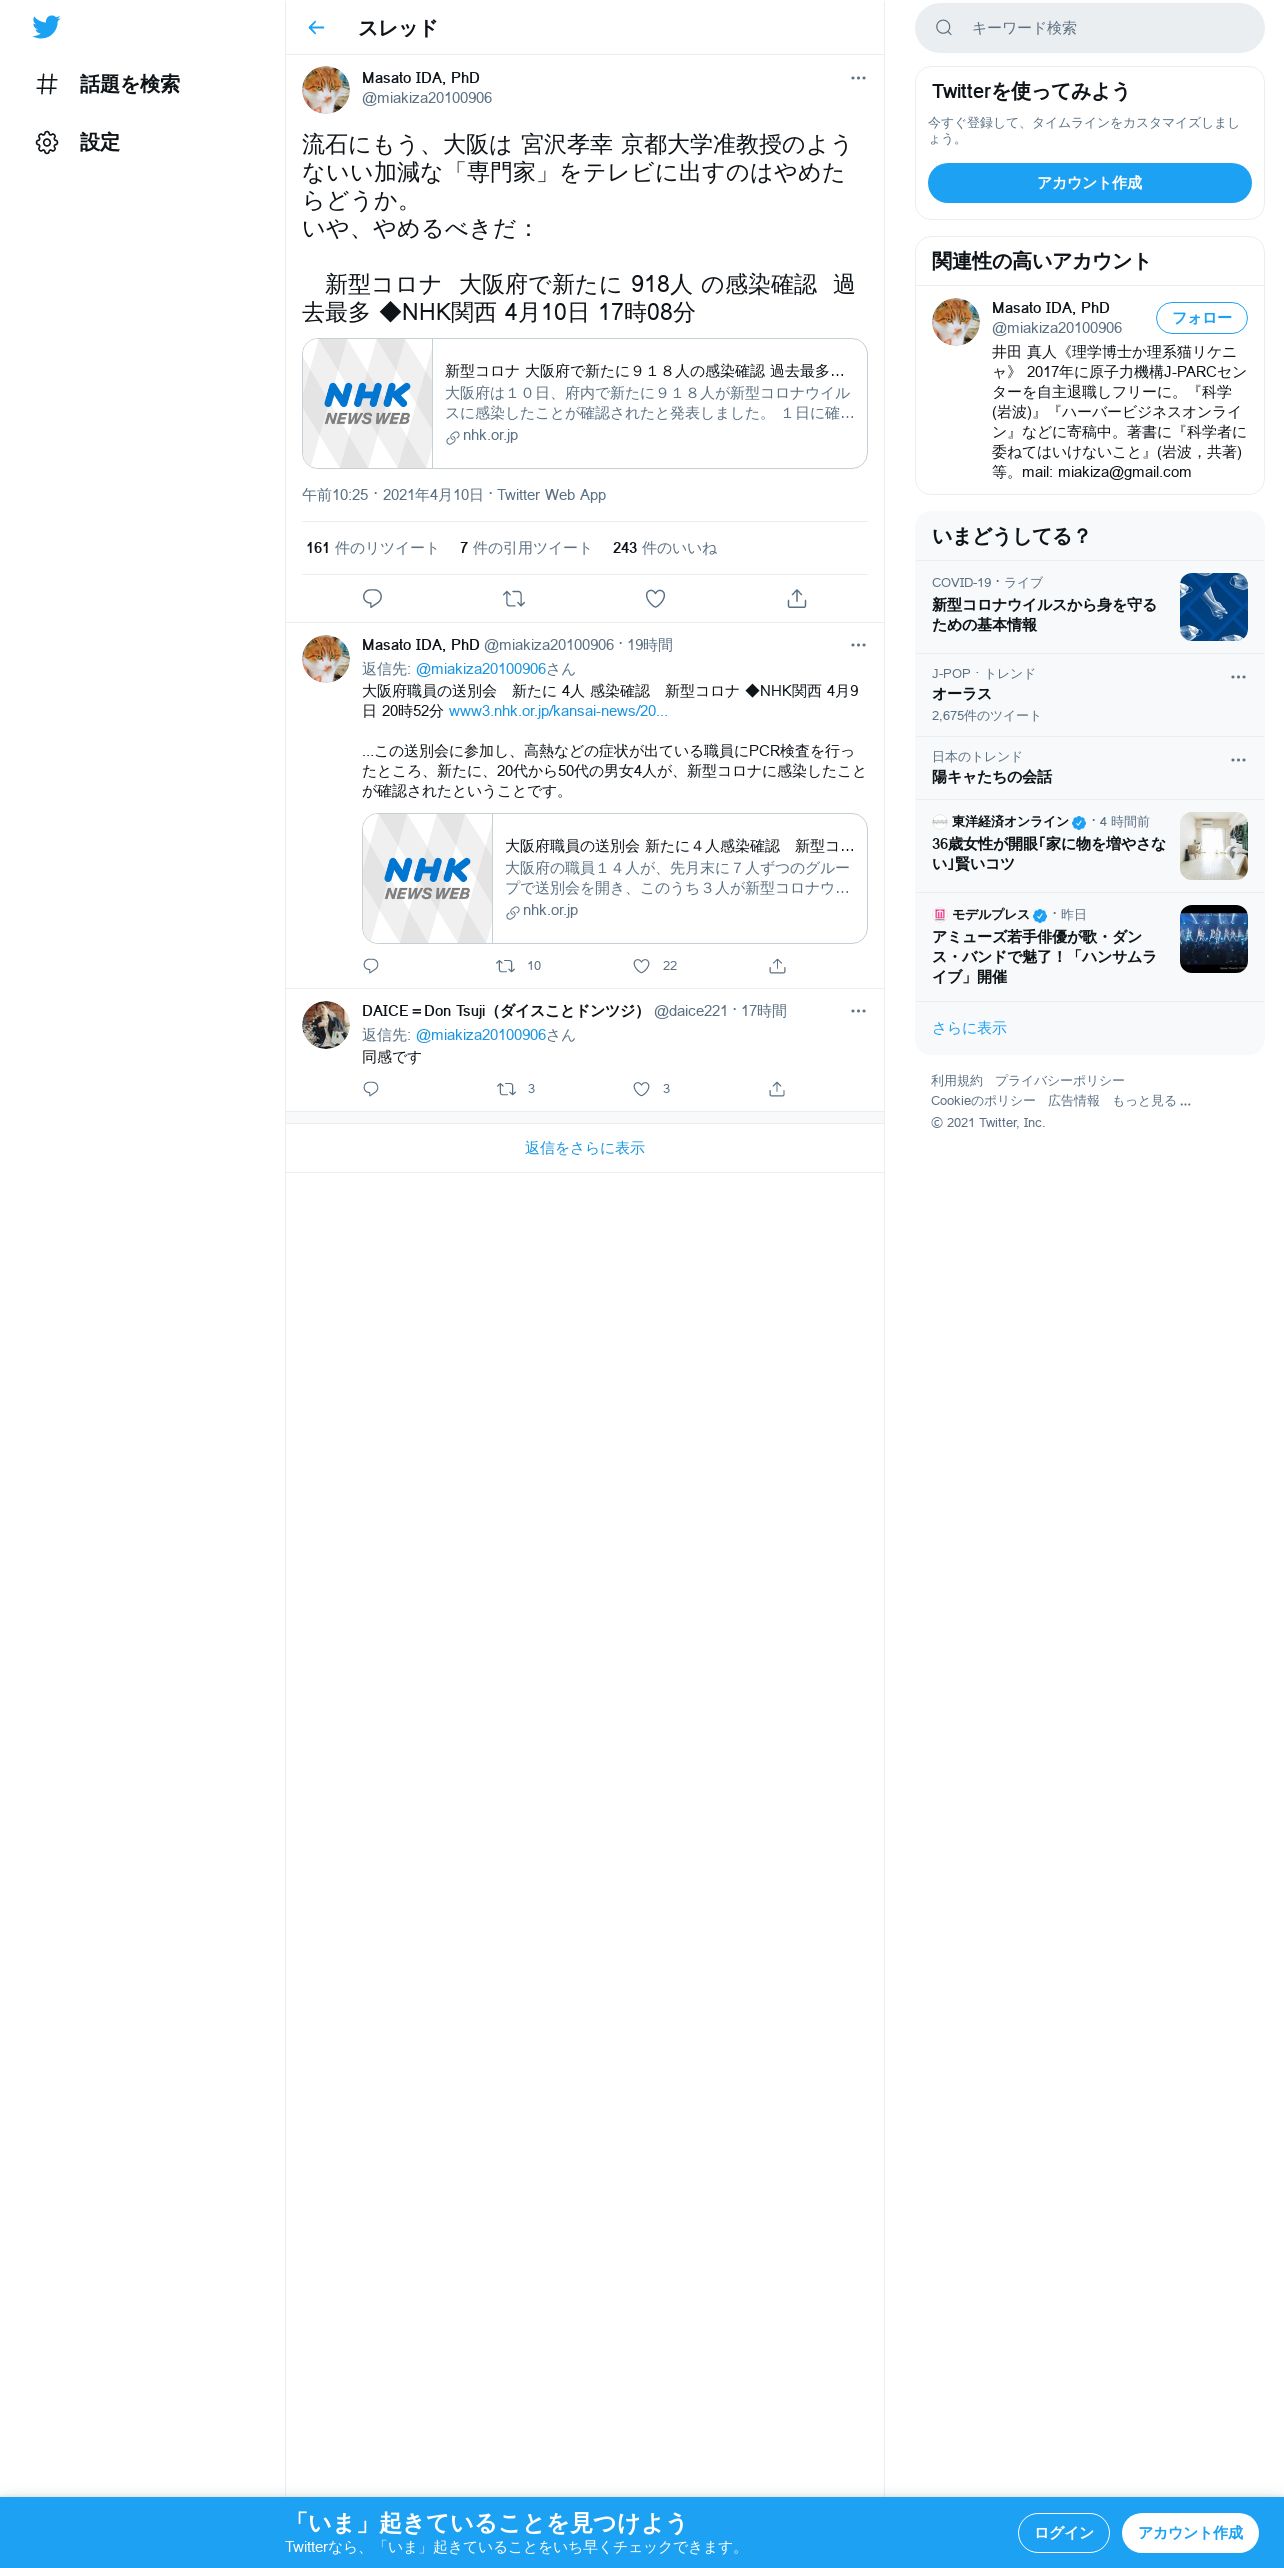The height and width of the screenshot is (2568, 1284).
Task: Open 話題を検索 explore hashtag item
Action: (x=108, y=84)
